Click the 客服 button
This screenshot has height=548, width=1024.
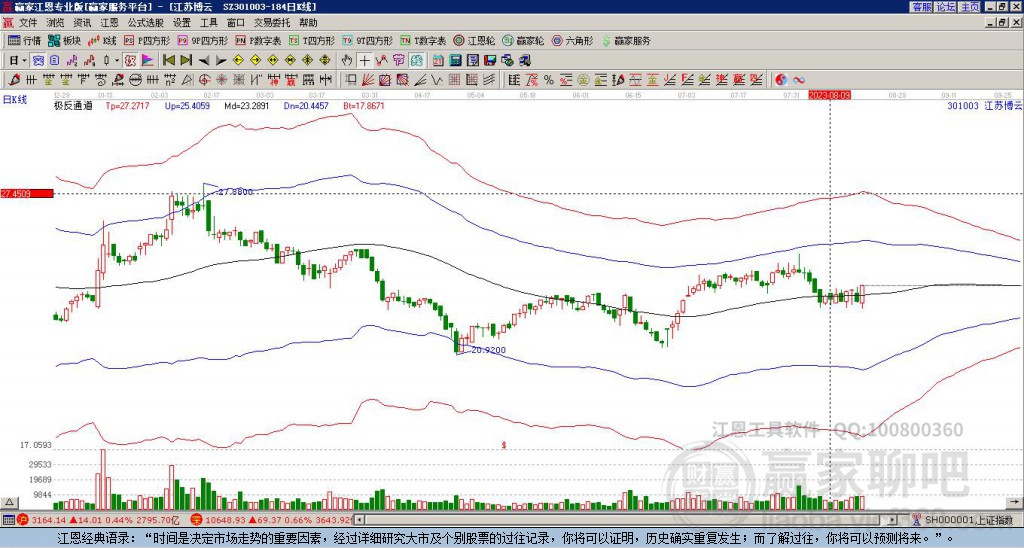point(921,7)
